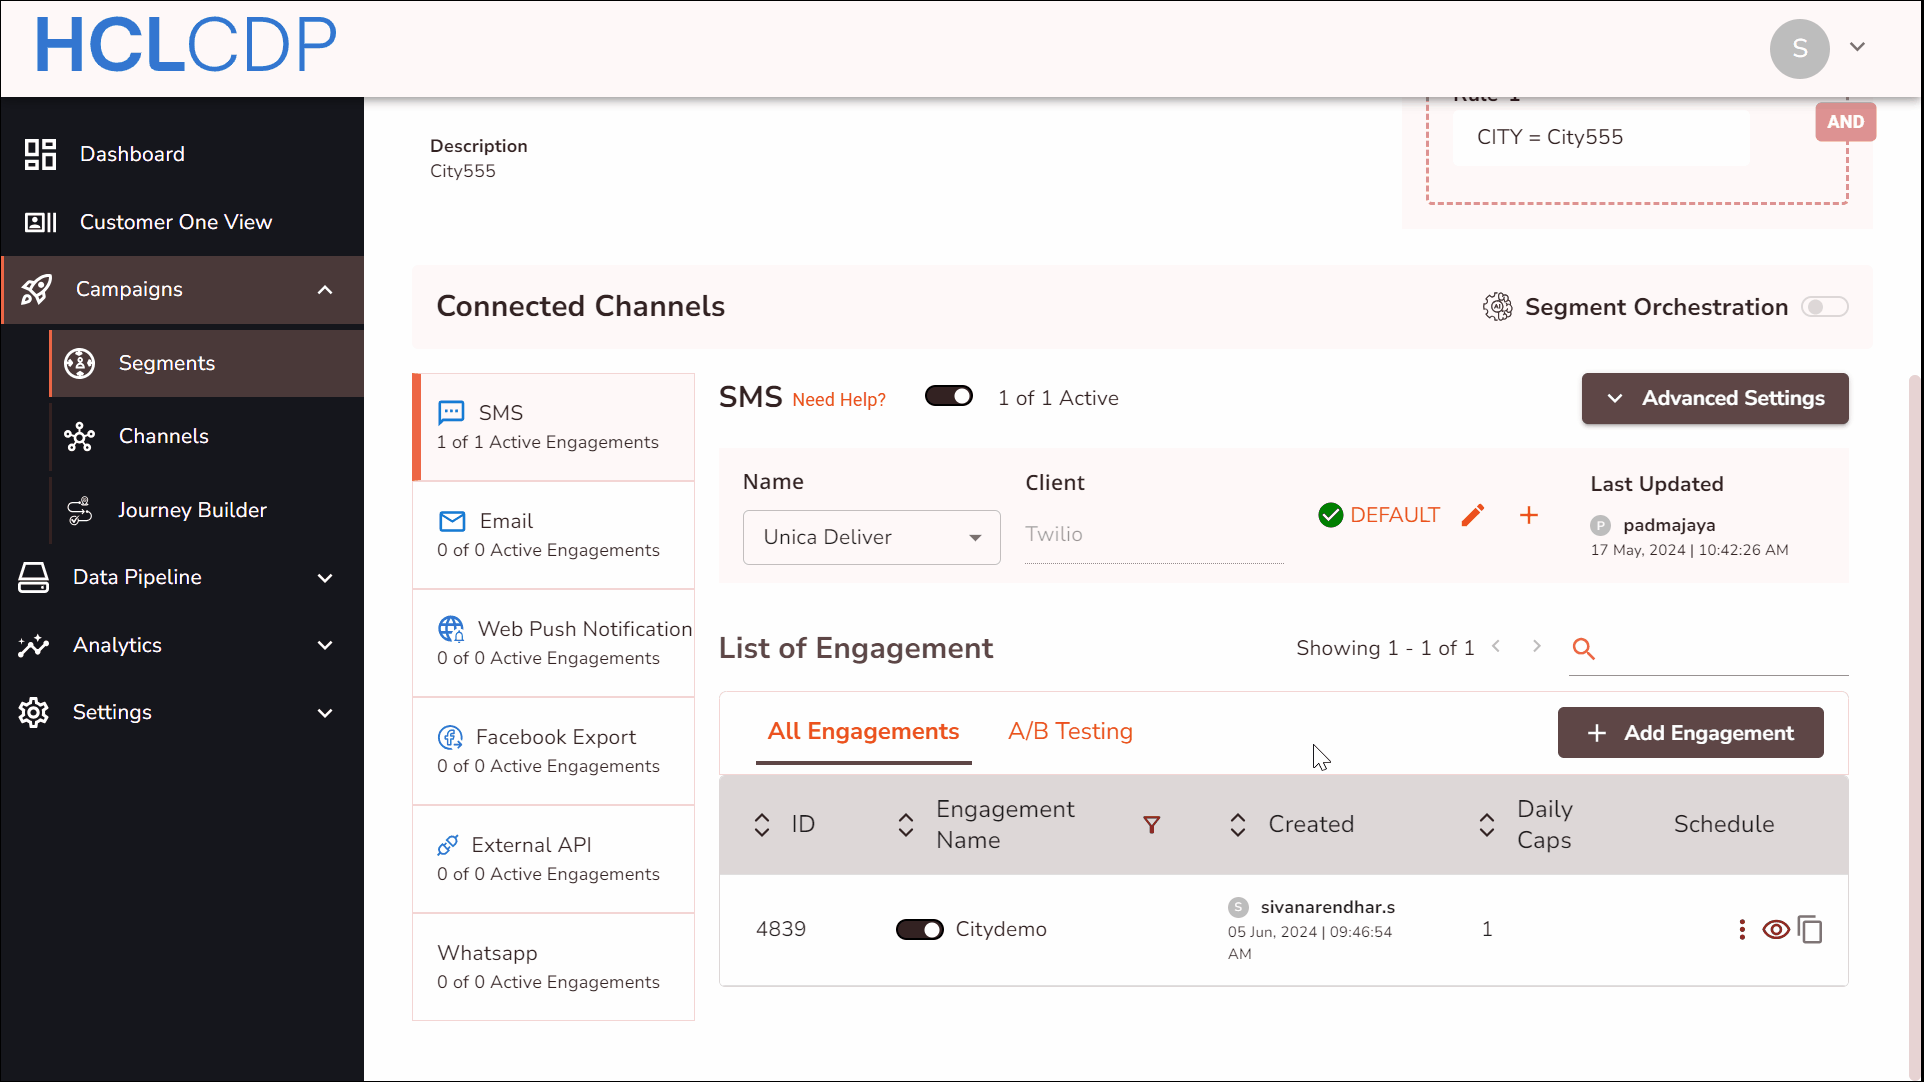Screen dimensions: 1924x1082
Task: Disable the Citydemo engagement toggle
Action: [919, 930]
